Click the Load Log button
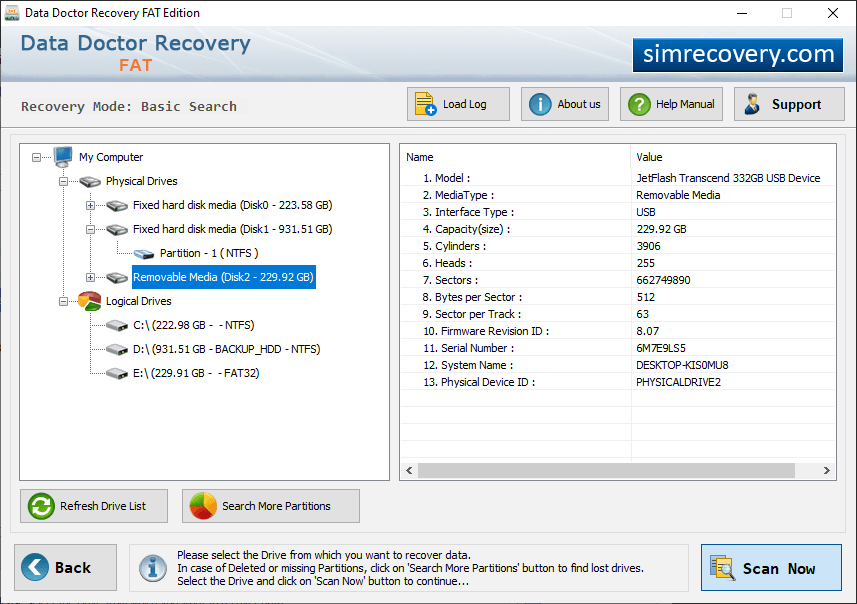The image size is (857, 604). coord(458,104)
